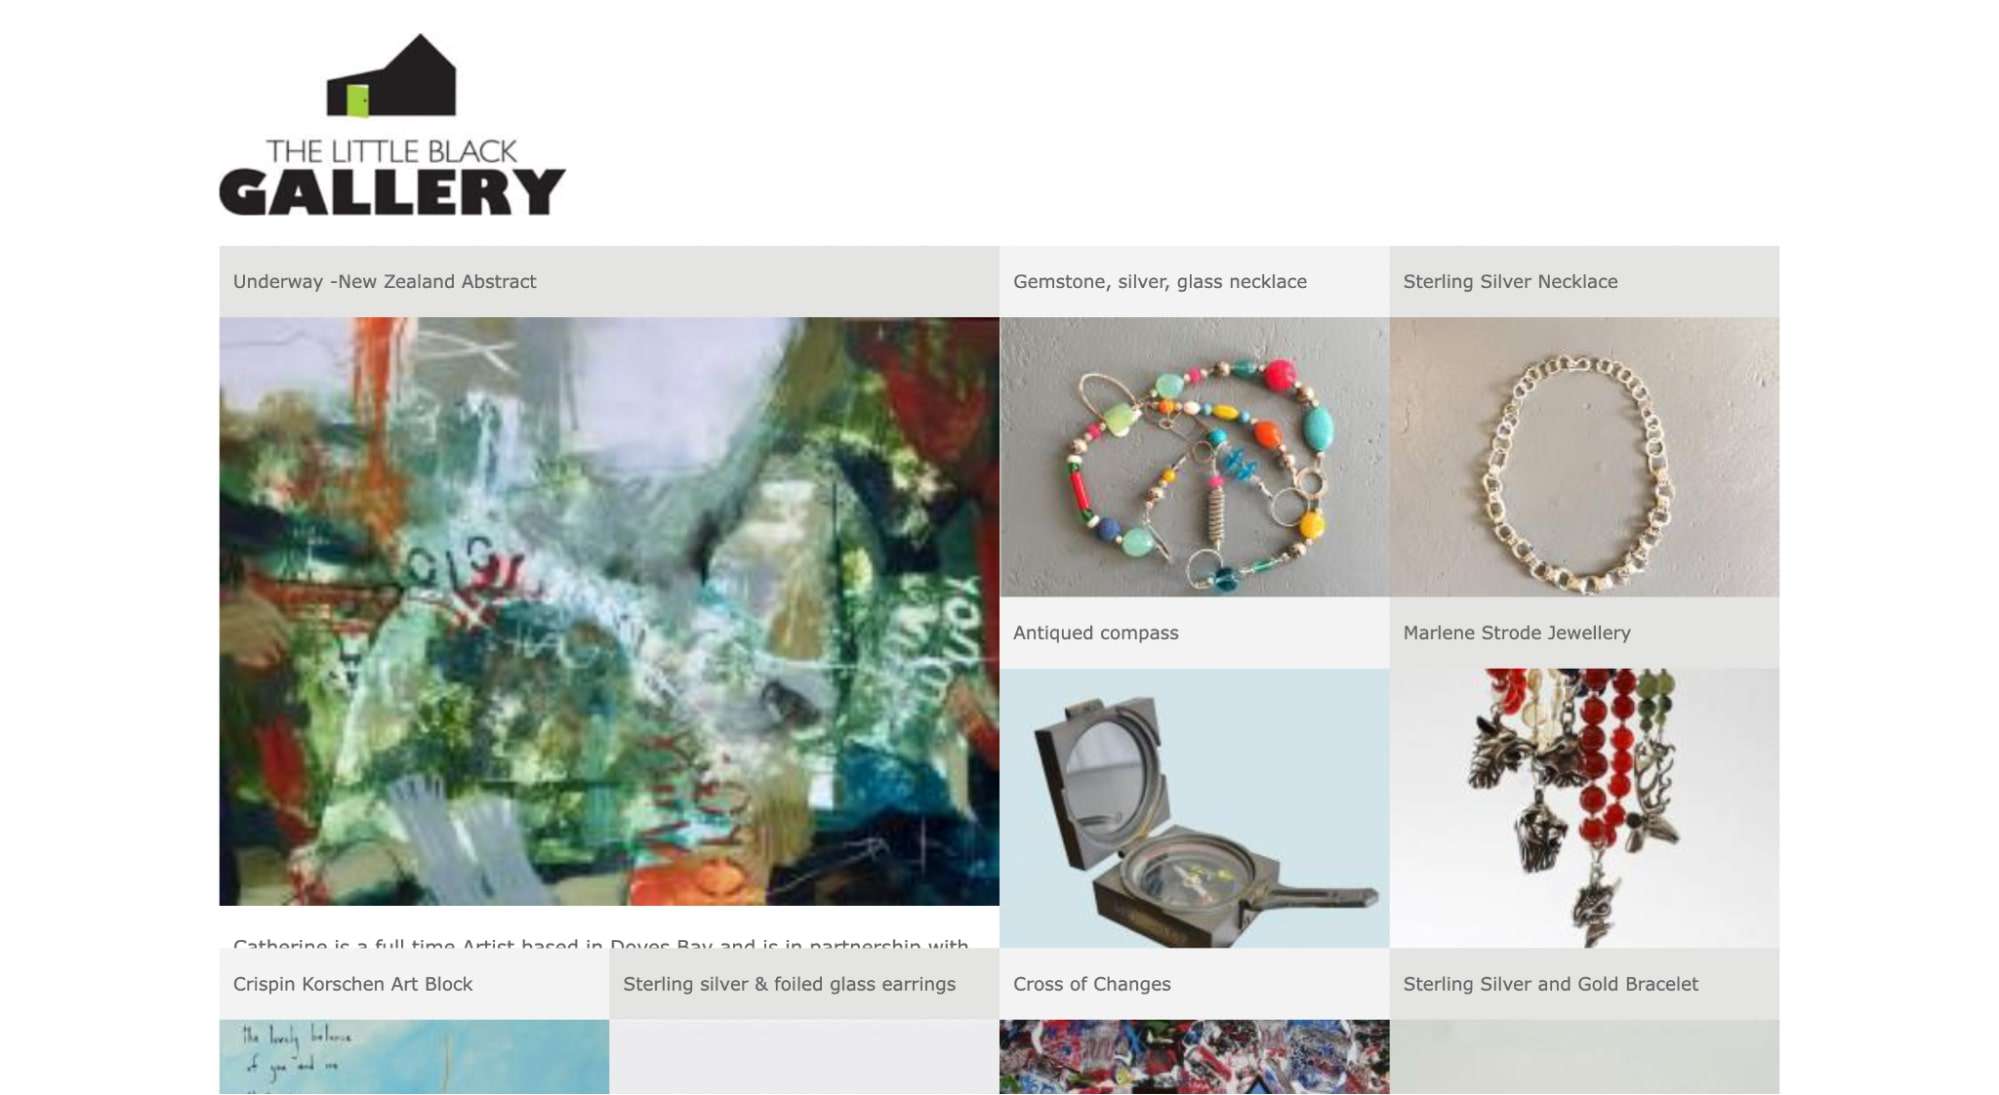Click the Underway -New Zealand Abstract title

click(384, 282)
